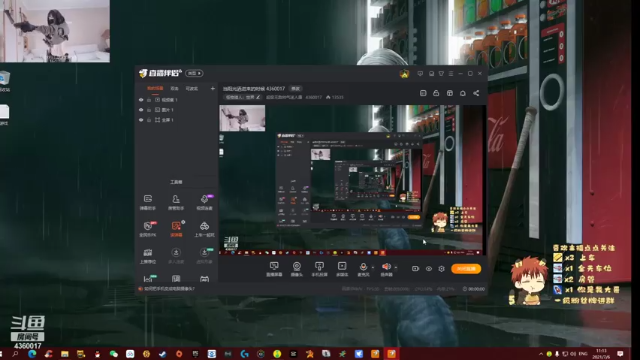Toggle visibility of the 图片 1 layer
The height and width of the screenshot is (360, 640).
click(x=141, y=110)
